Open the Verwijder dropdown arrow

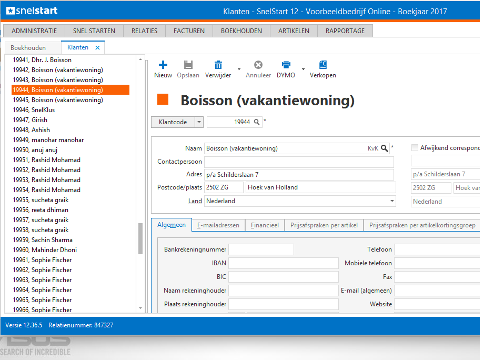click(x=239, y=69)
